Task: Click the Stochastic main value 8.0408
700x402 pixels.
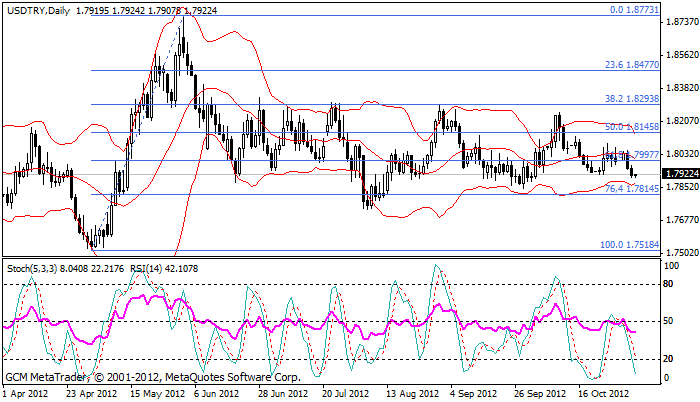Action: coord(74,269)
